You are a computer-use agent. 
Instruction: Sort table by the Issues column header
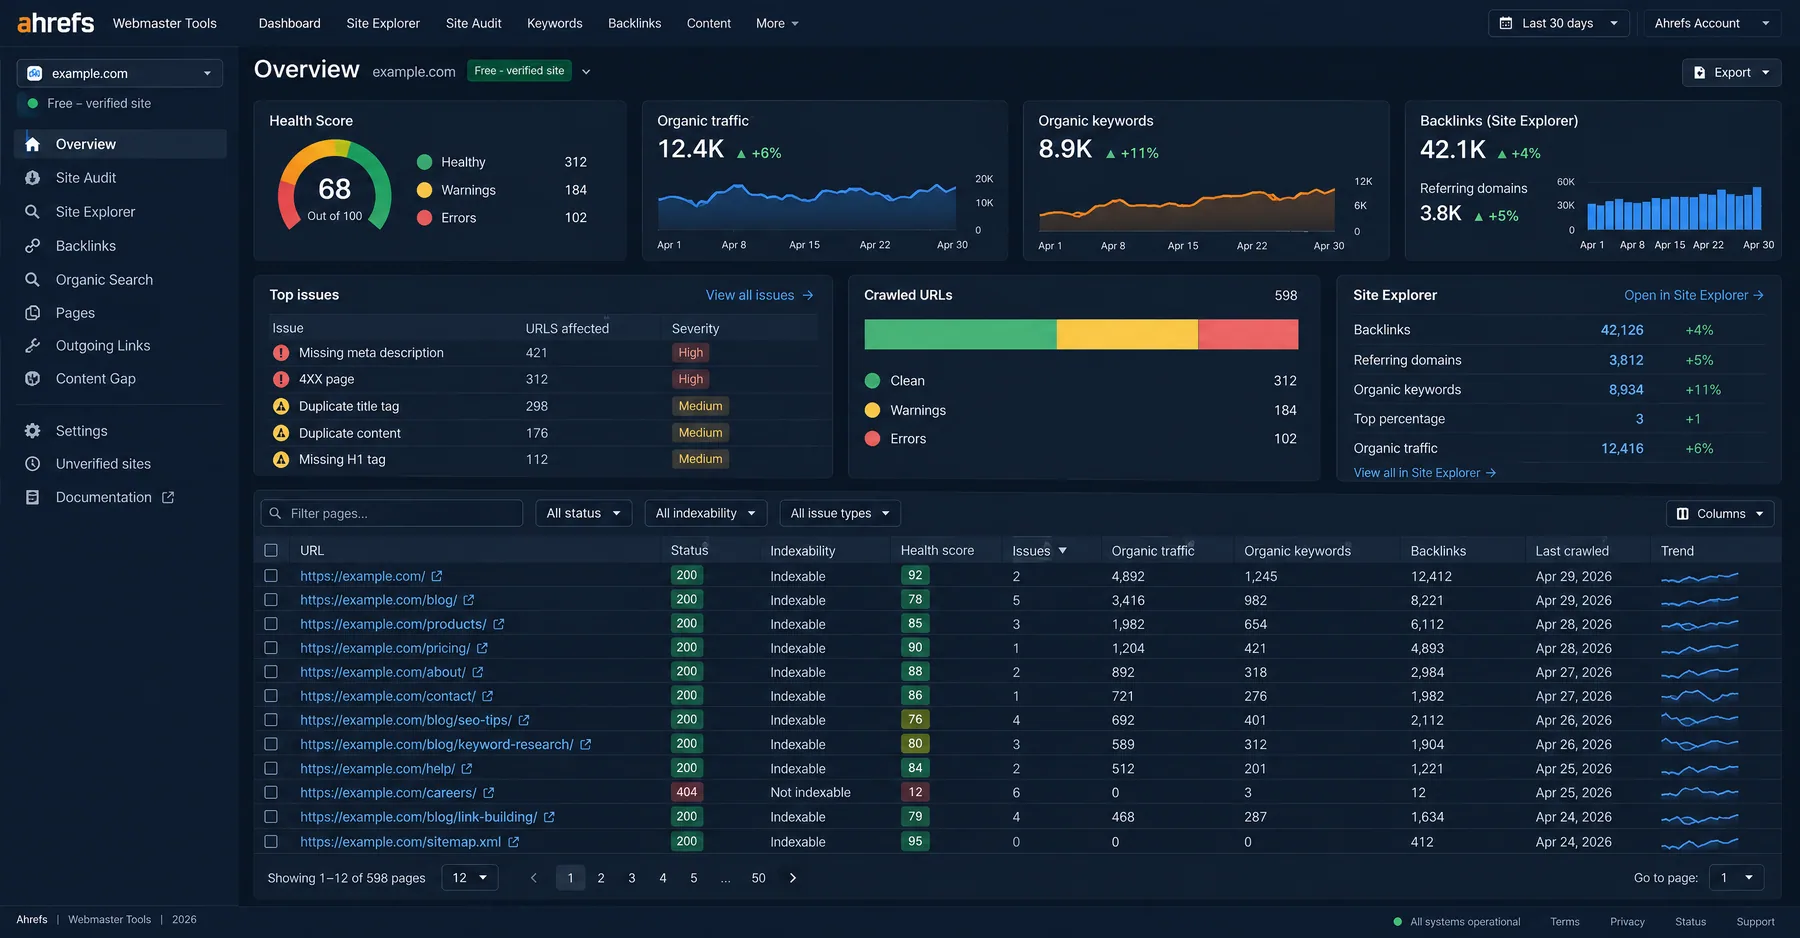click(1039, 551)
